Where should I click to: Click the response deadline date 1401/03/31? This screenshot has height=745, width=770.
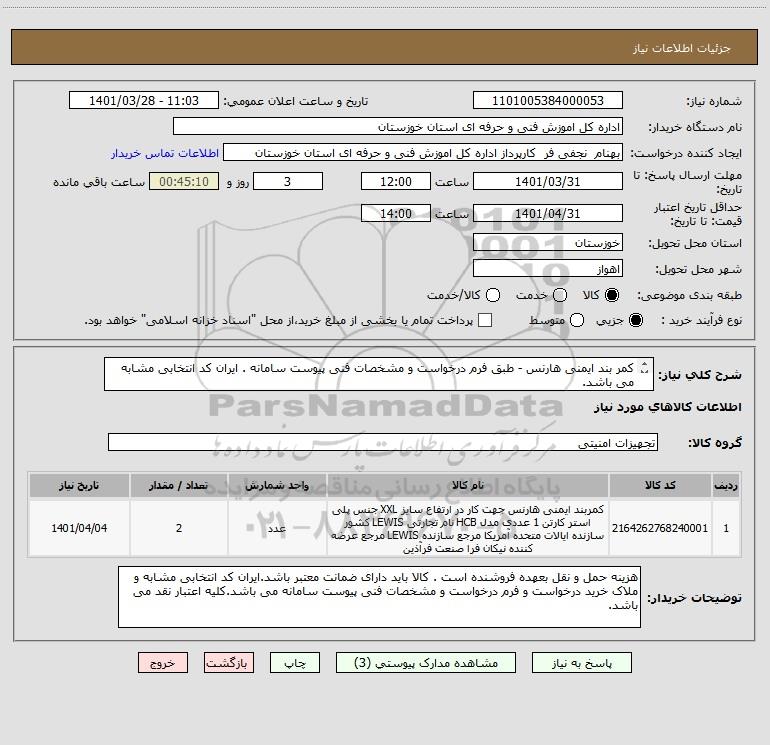point(548,181)
